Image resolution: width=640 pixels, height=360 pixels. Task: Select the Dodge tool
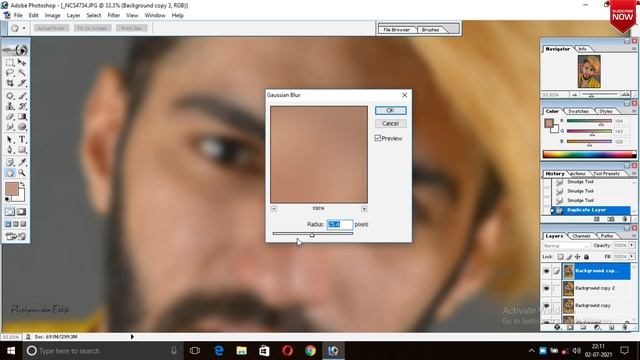click(22, 127)
